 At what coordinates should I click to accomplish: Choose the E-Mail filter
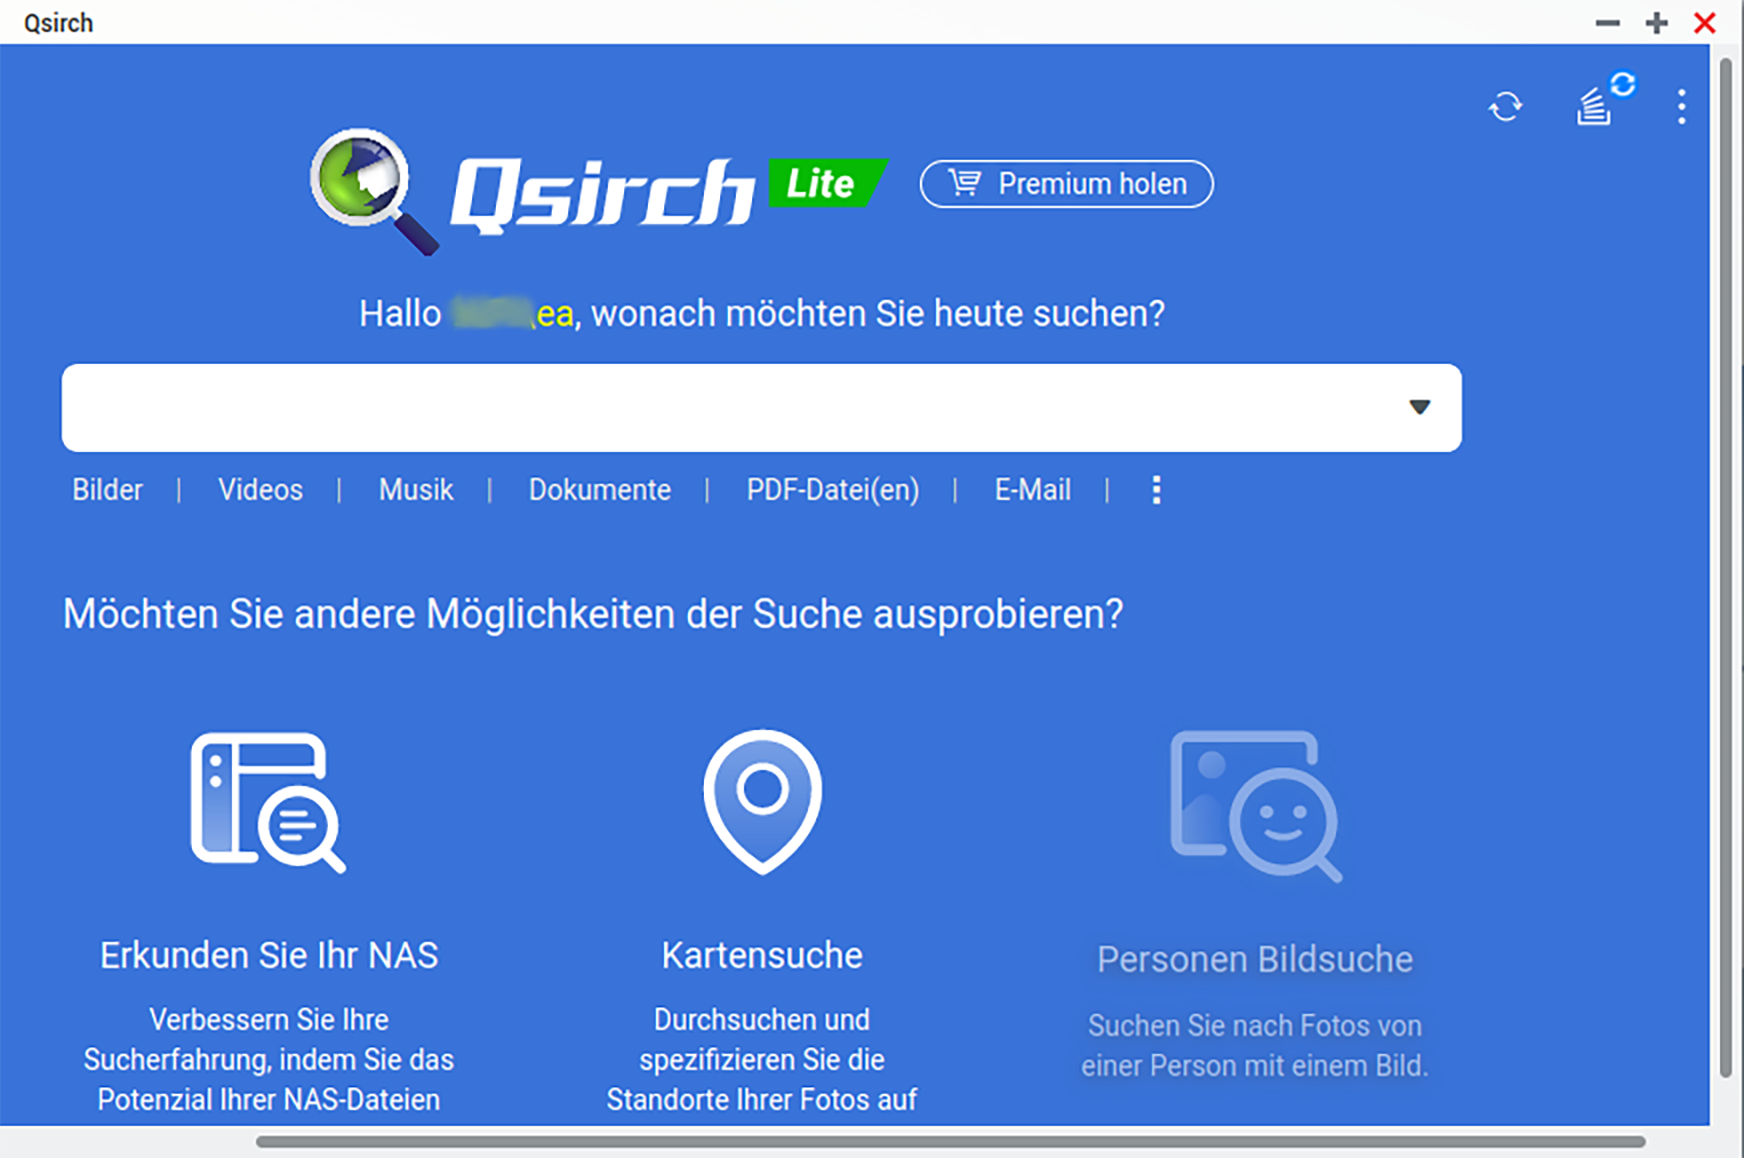[1032, 490]
